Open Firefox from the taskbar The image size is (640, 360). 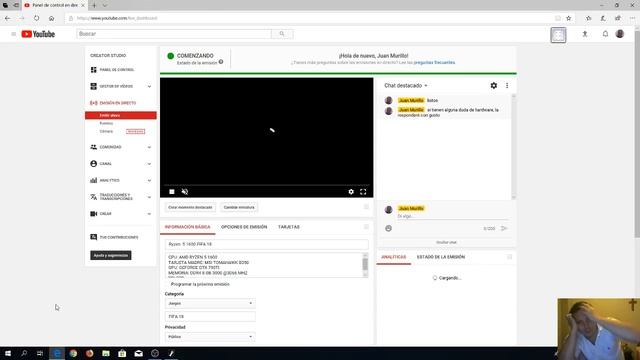89,353
